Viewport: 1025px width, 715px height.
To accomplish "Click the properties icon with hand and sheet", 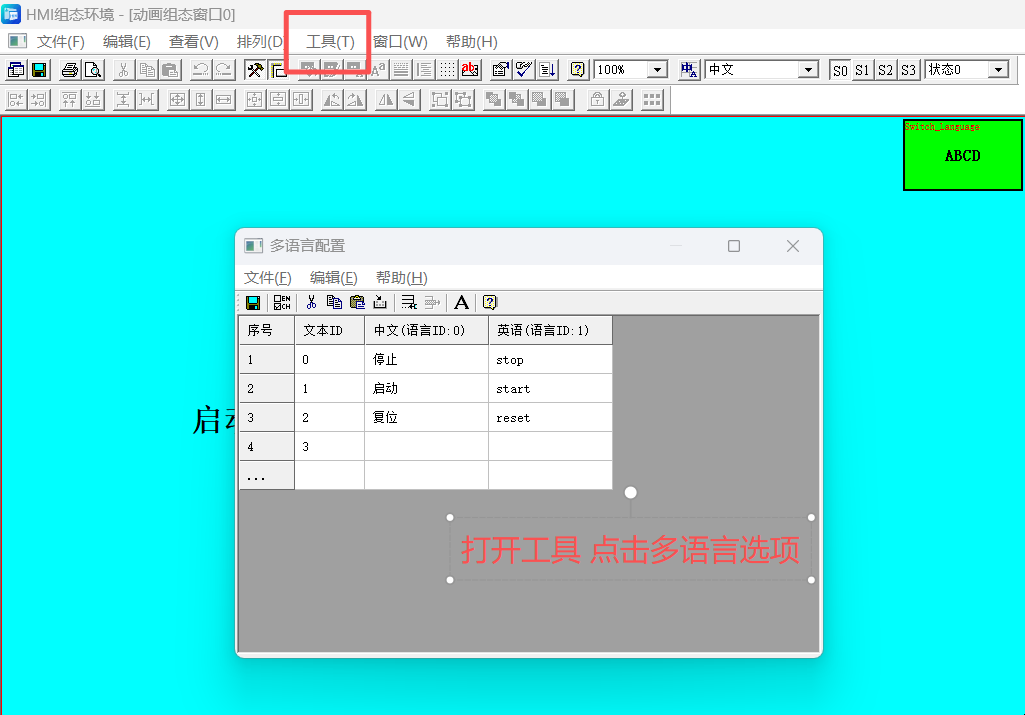I will click(x=501, y=69).
